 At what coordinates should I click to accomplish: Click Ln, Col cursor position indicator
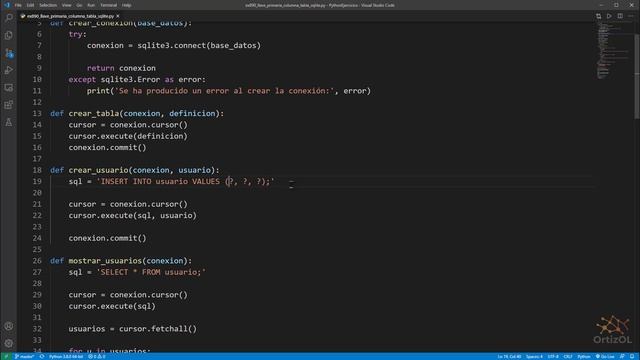point(509,356)
